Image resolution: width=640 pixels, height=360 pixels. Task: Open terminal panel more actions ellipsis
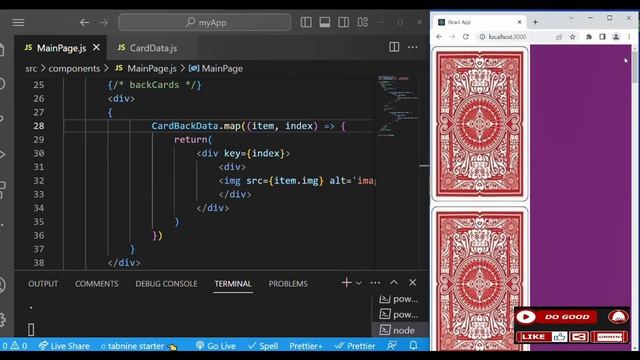click(375, 282)
